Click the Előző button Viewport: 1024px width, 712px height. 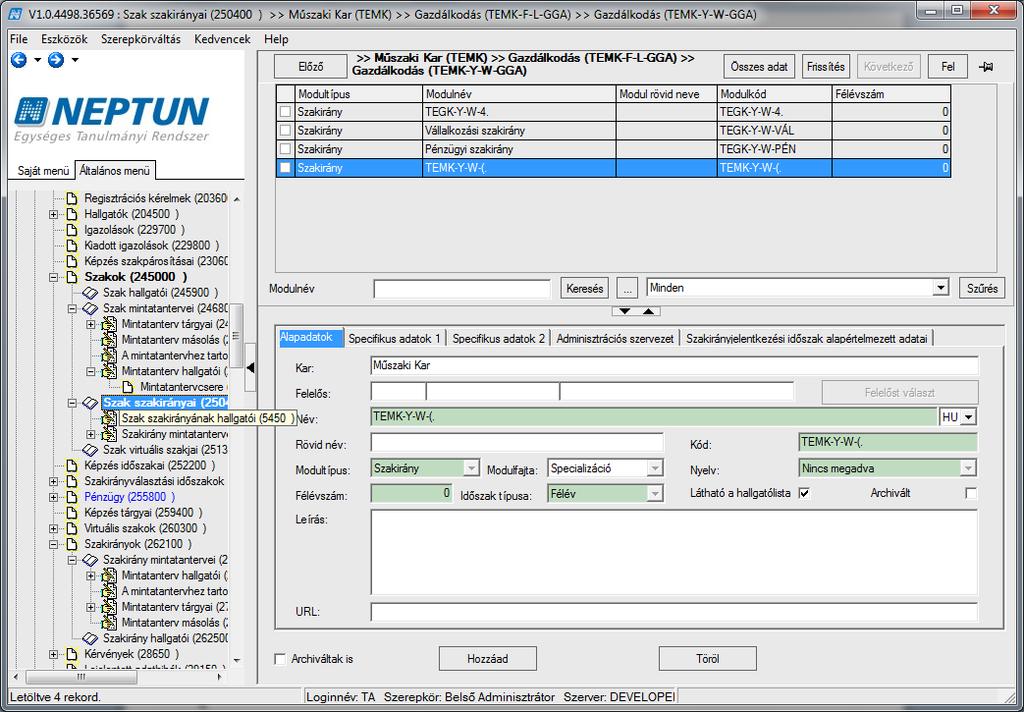[x=311, y=67]
